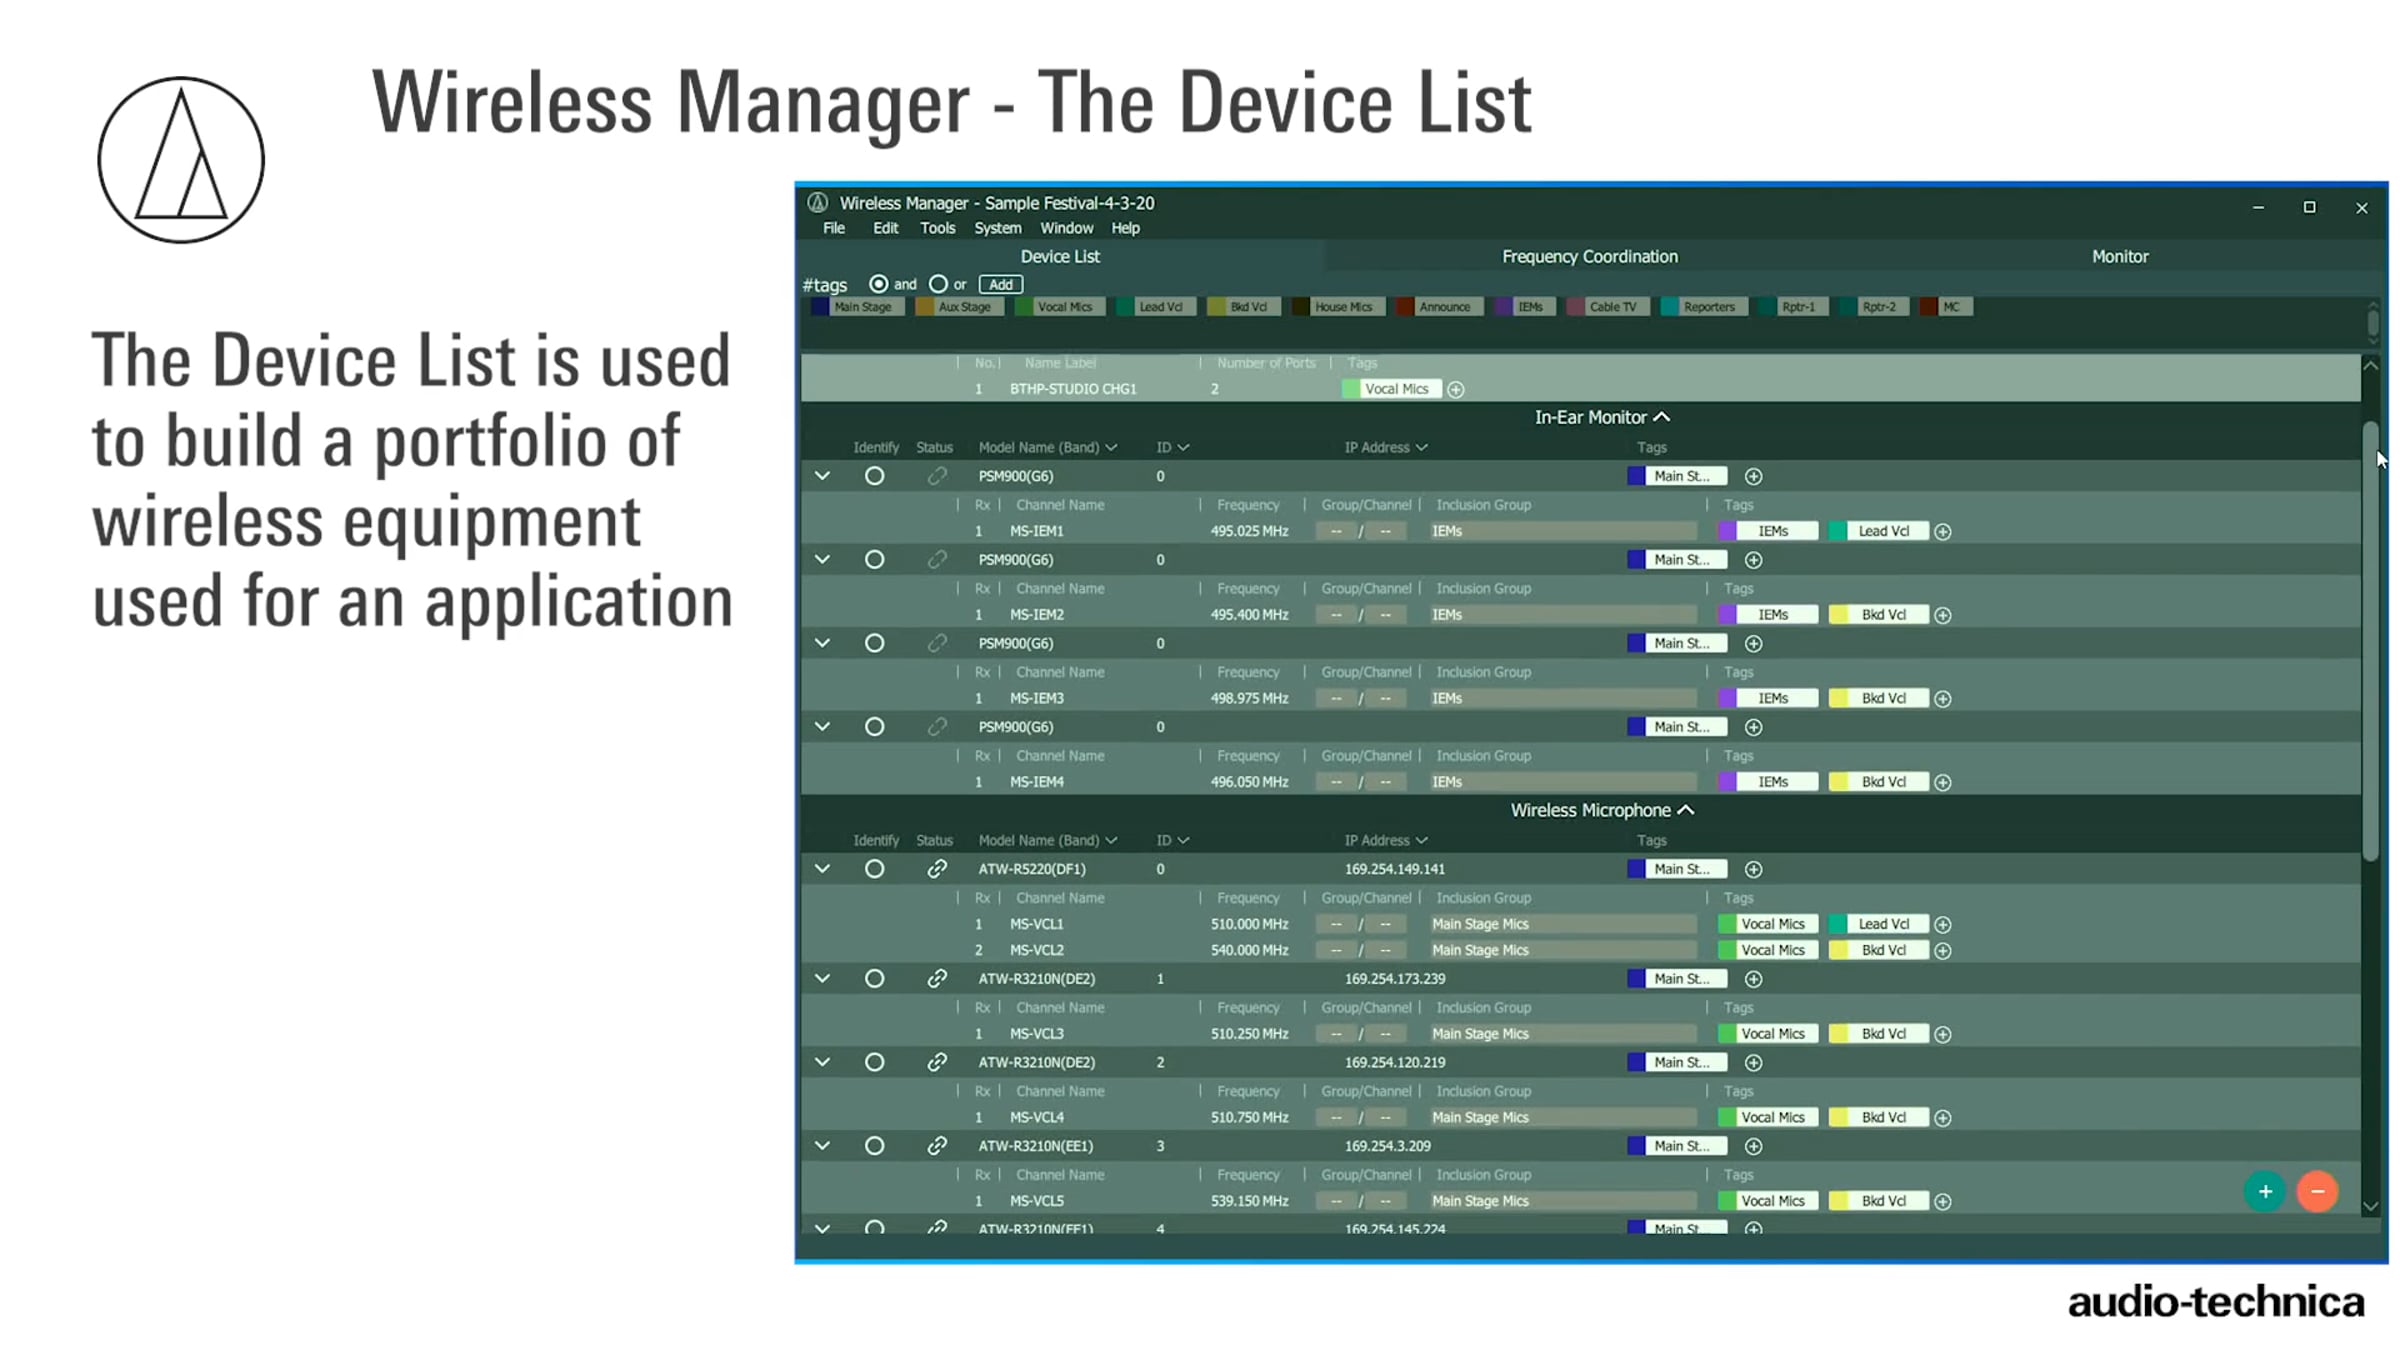The height and width of the screenshot is (1350, 2400).
Task: Toggle identify circle for ATW-R5220(DF1)
Action: coord(874,869)
